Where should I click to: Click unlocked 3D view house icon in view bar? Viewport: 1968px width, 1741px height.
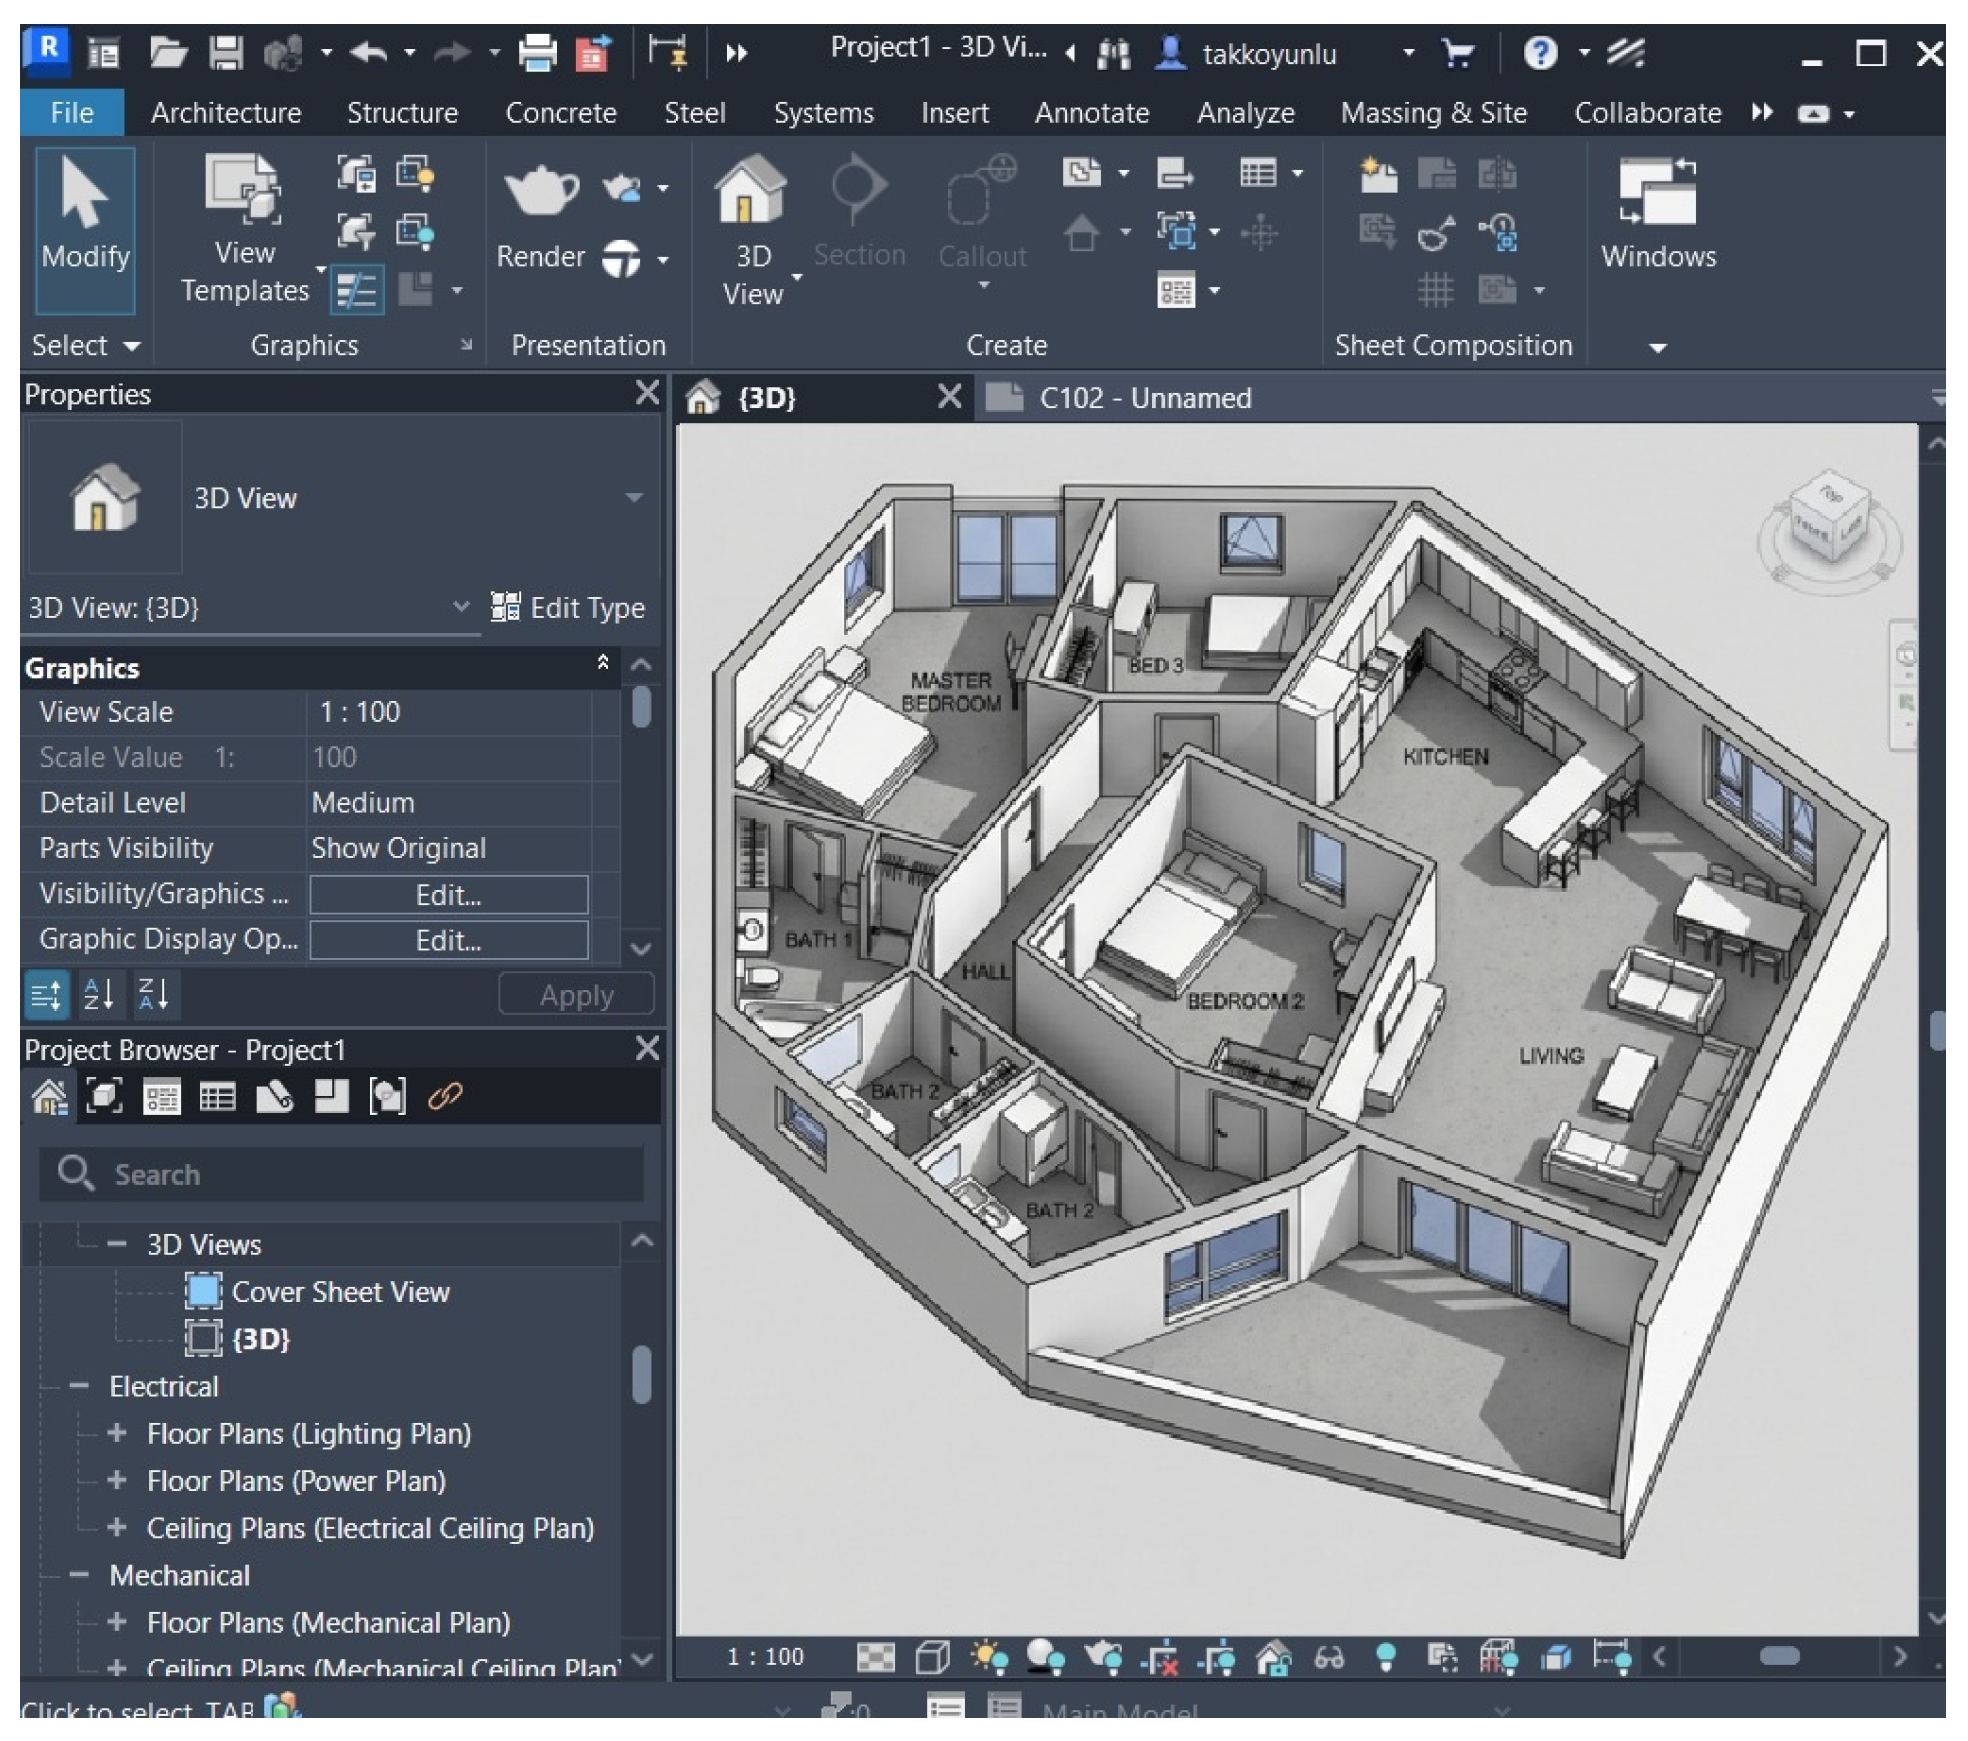pyautogui.click(x=1273, y=1658)
